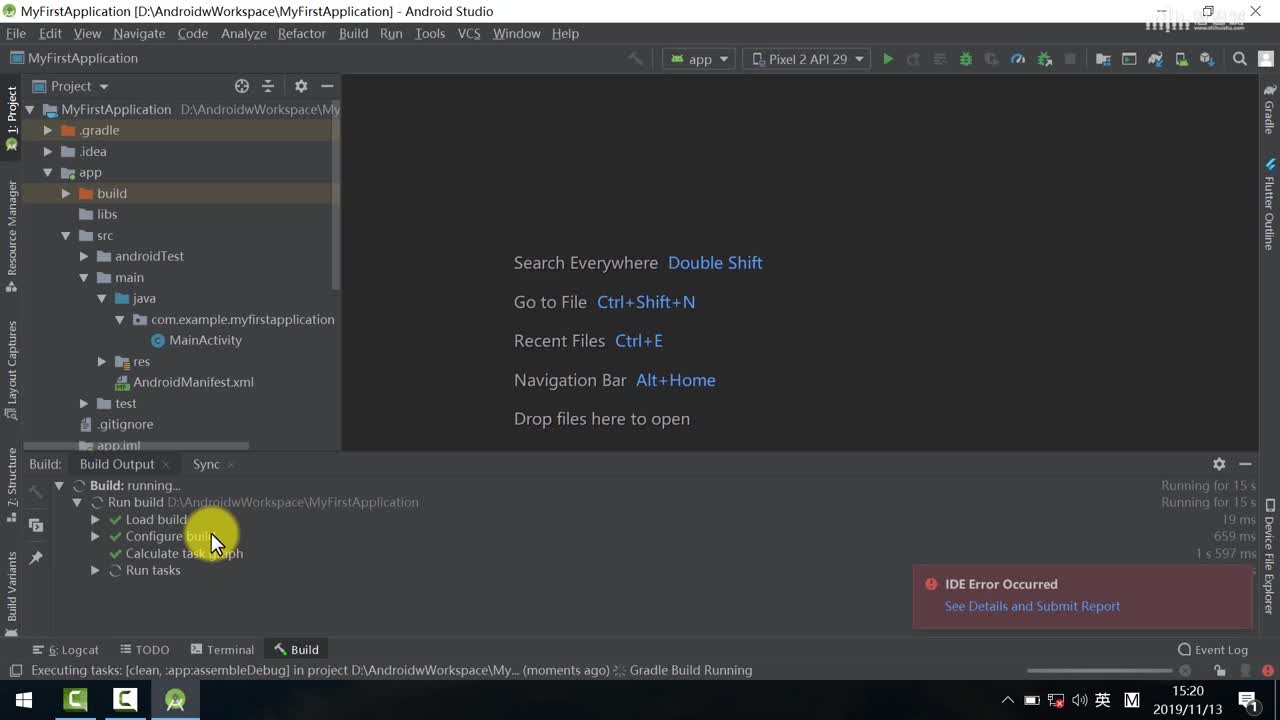The width and height of the screenshot is (1280, 720).
Task: Open the Project Structure icon in the toolbar
Action: coord(1103,59)
